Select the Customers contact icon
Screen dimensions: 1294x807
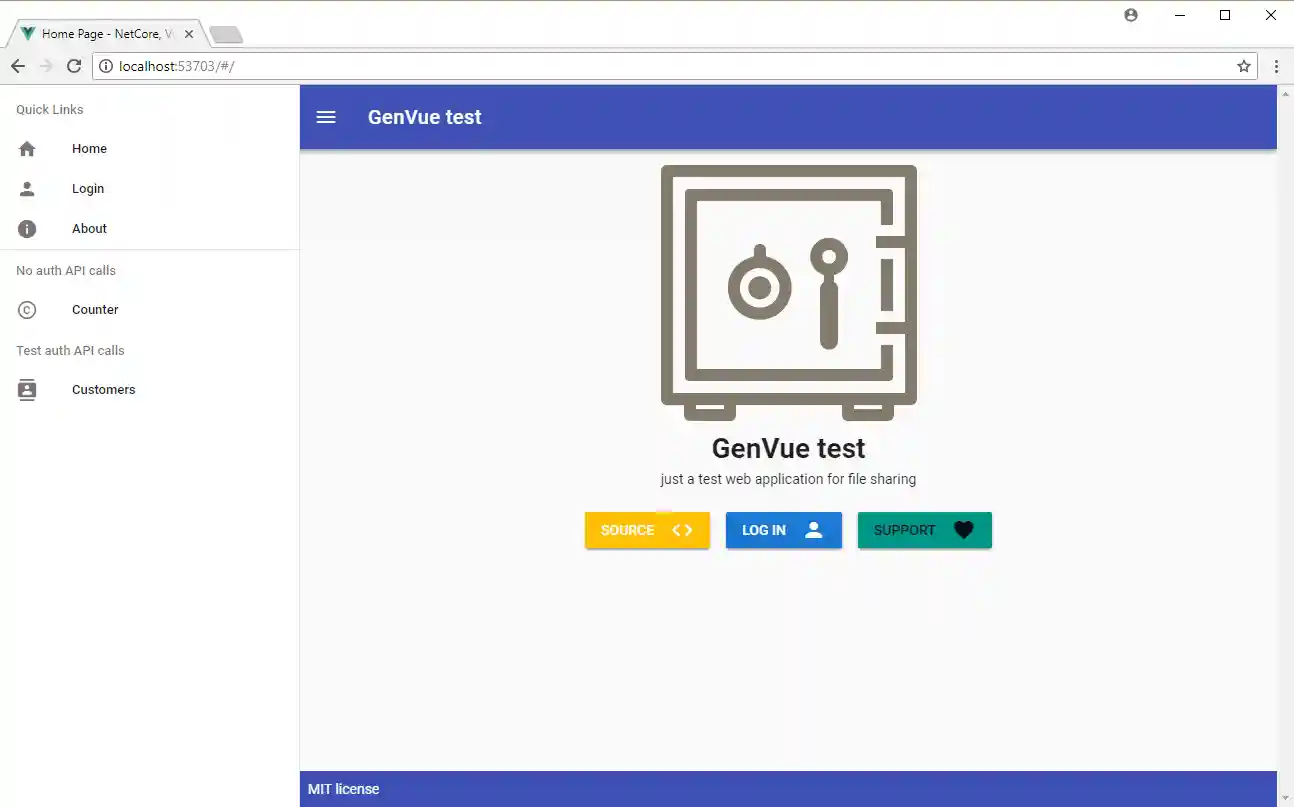click(x=26, y=389)
